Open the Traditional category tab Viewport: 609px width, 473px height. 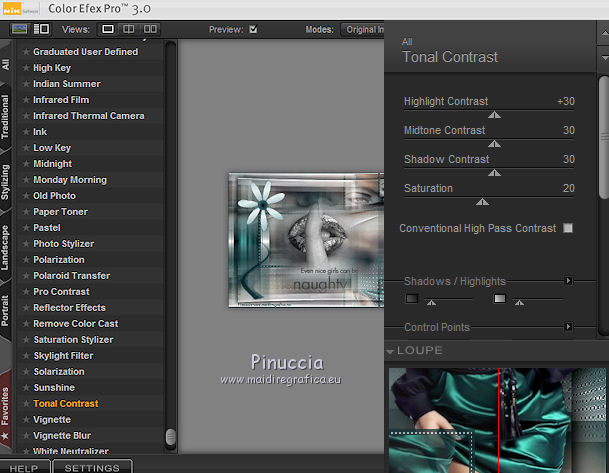click(5, 117)
